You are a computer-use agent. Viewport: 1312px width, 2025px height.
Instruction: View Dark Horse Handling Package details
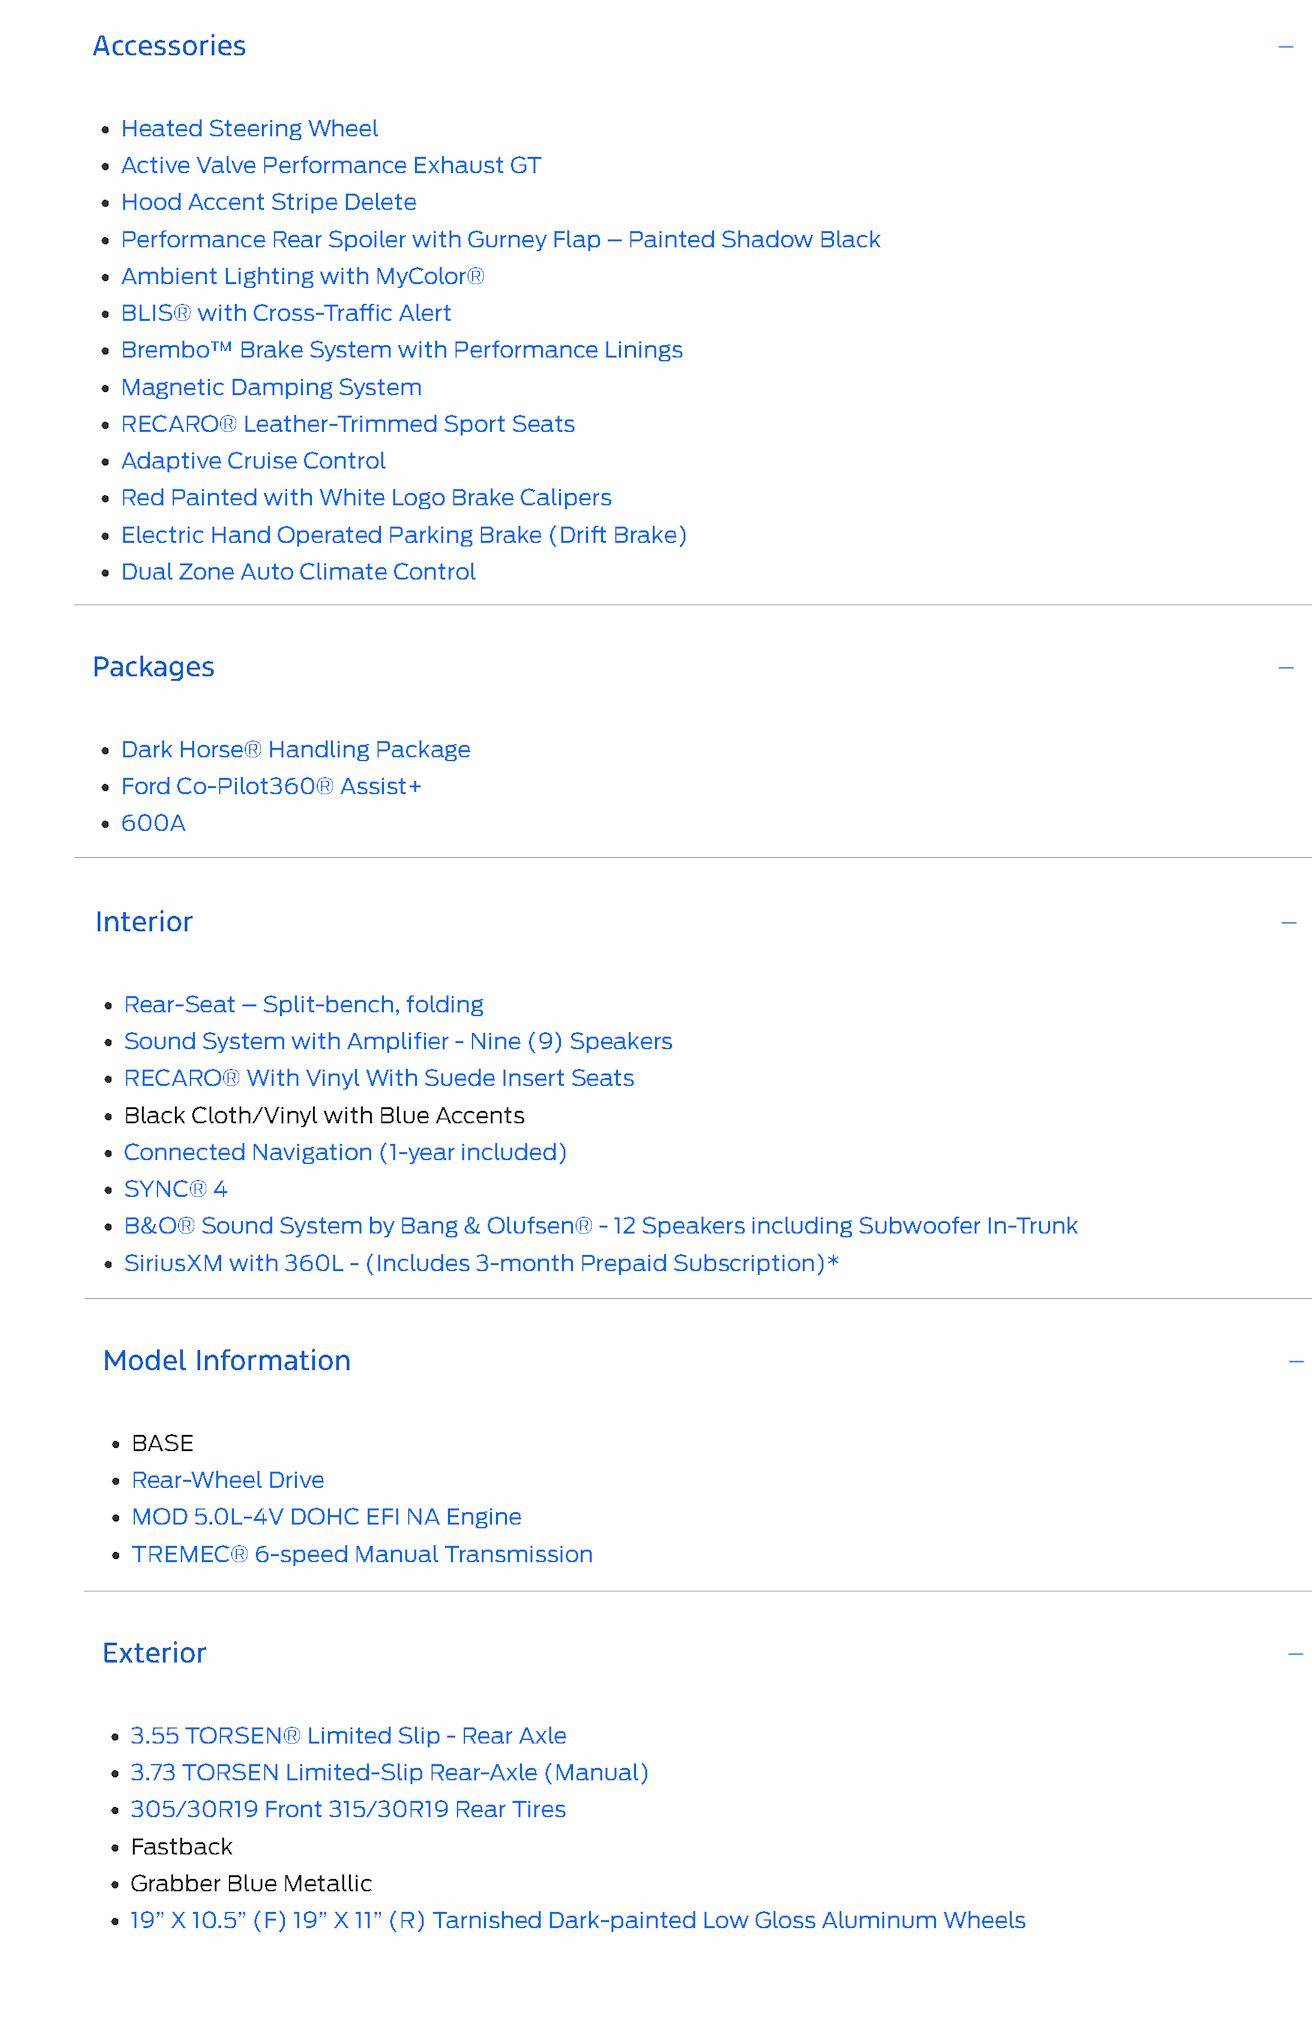[296, 750]
